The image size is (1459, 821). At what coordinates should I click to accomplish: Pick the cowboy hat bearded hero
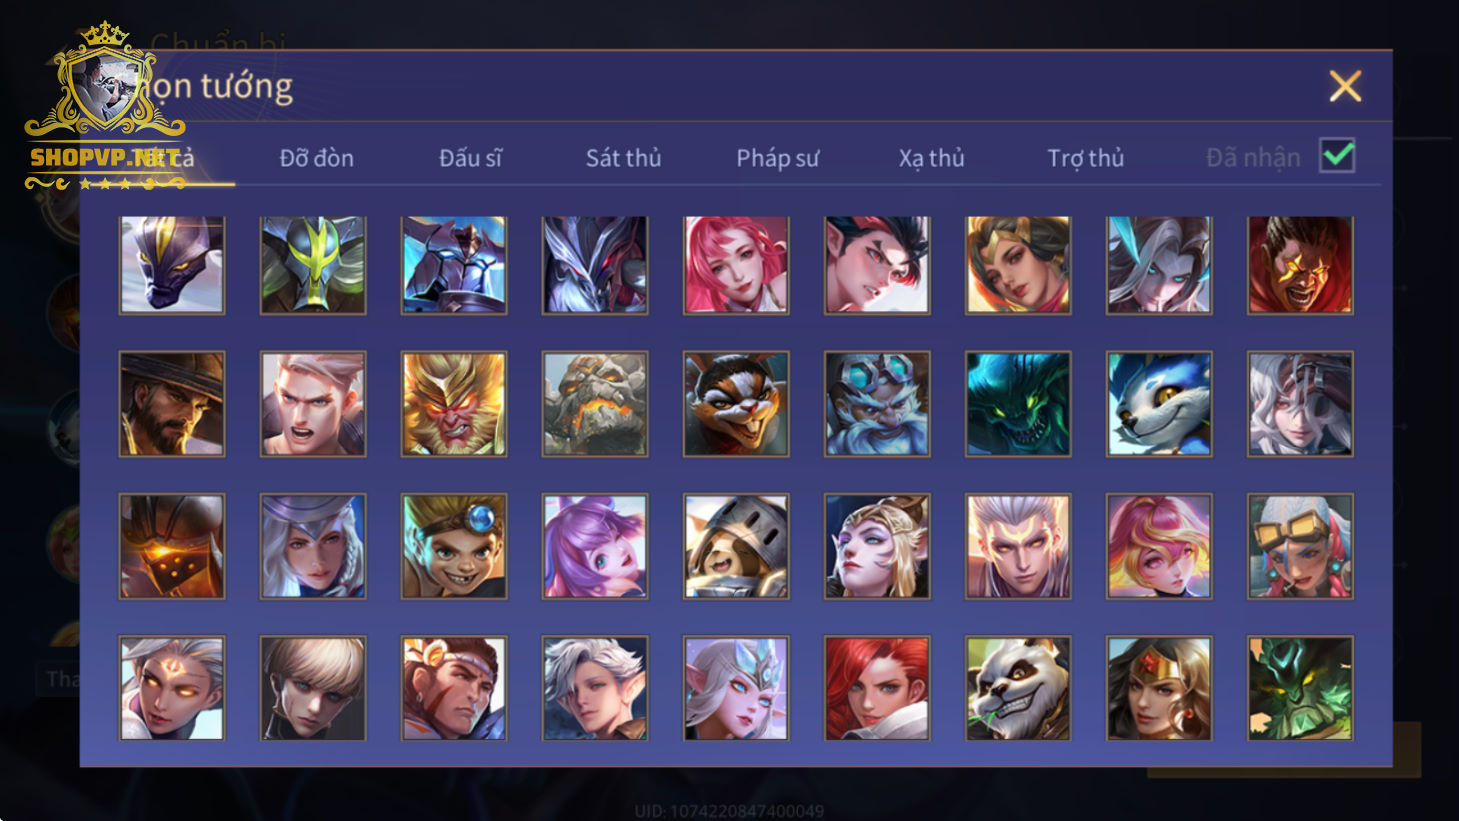click(x=172, y=404)
